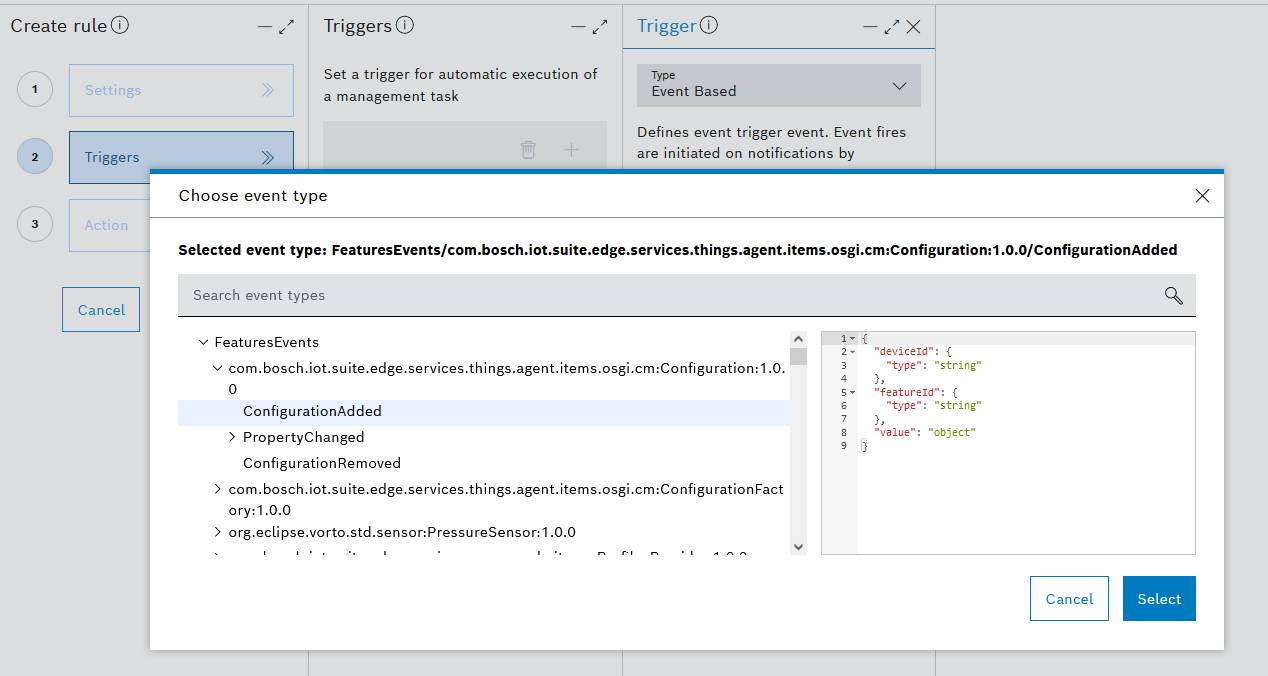Click the tree scrollbar down arrow
This screenshot has width=1268, height=676.
798,546
